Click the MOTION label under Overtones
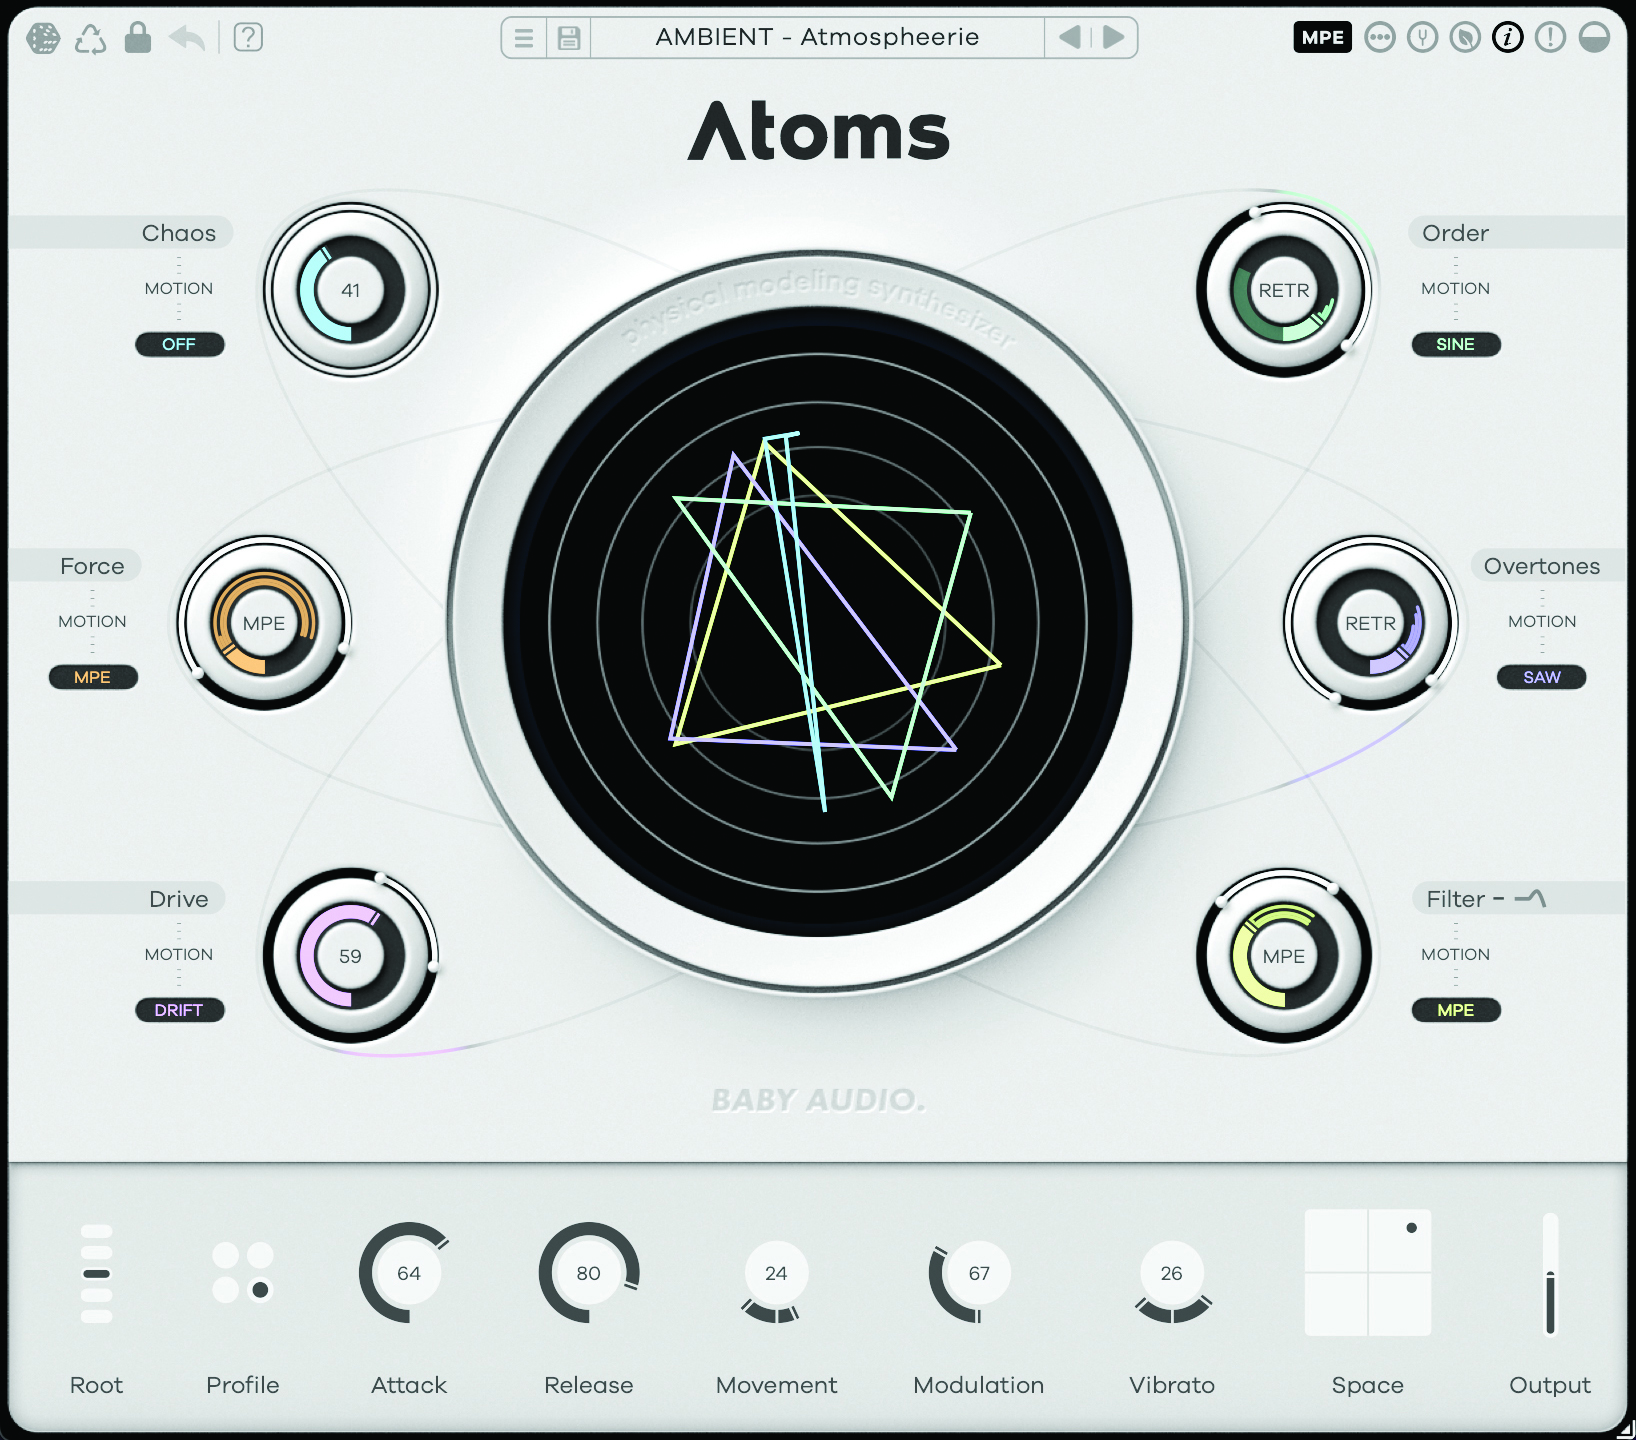Image resolution: width=1636 pixels, height=1440 pixels. 1542,621
